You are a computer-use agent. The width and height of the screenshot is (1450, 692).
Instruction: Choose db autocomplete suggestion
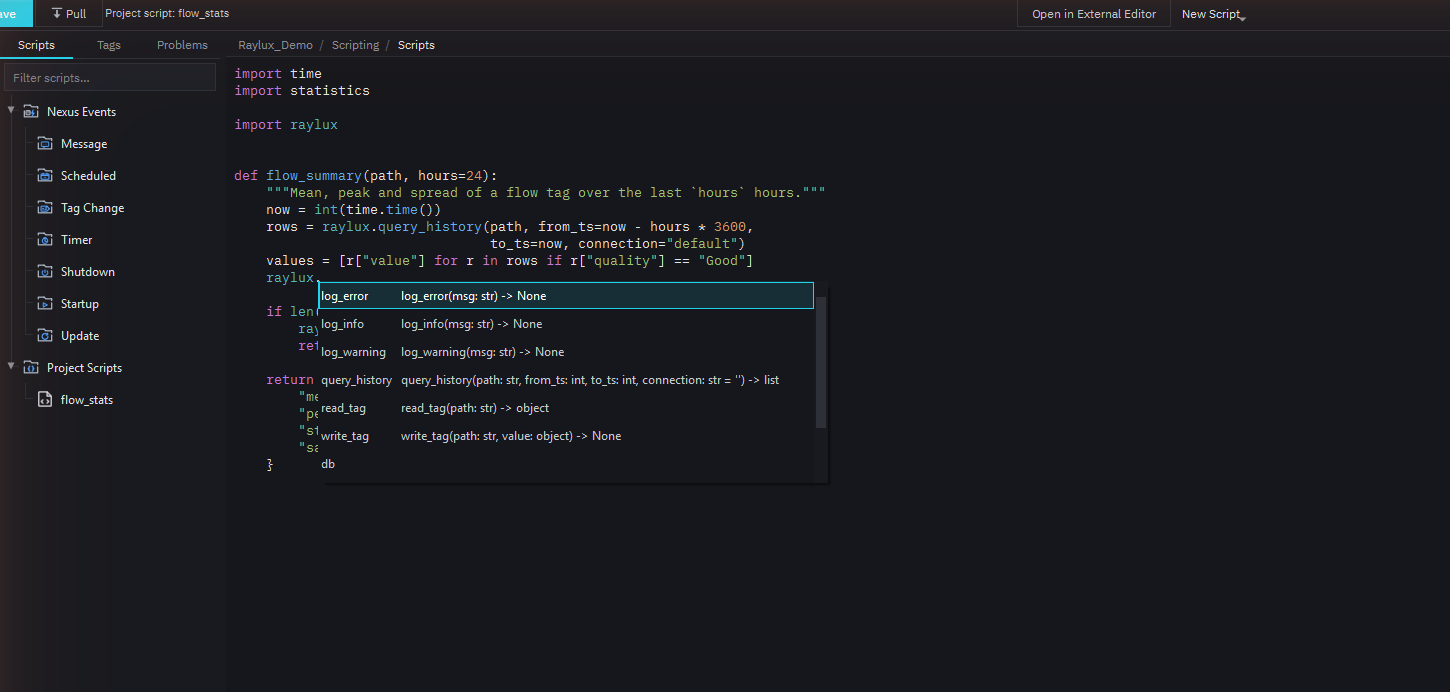[x=566, y=464]
